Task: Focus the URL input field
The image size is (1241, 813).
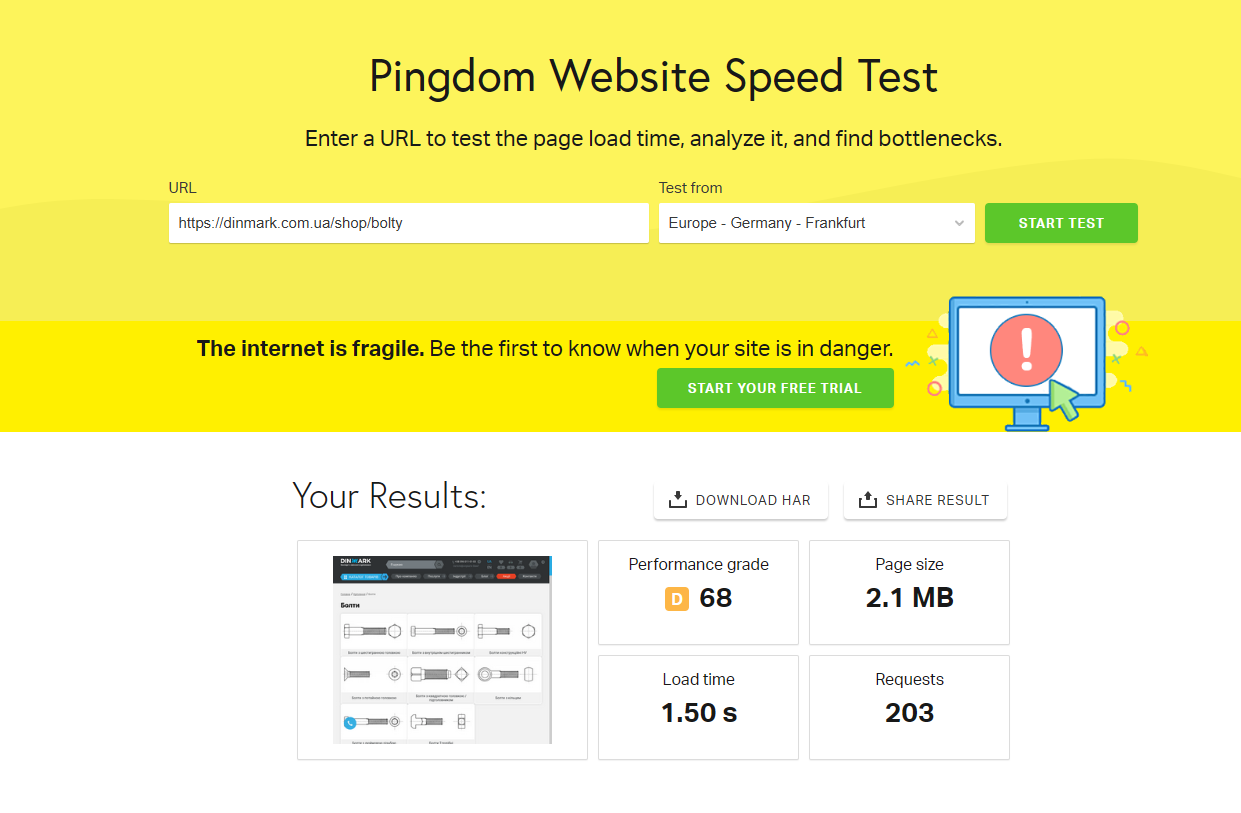Action: [408, 223]
